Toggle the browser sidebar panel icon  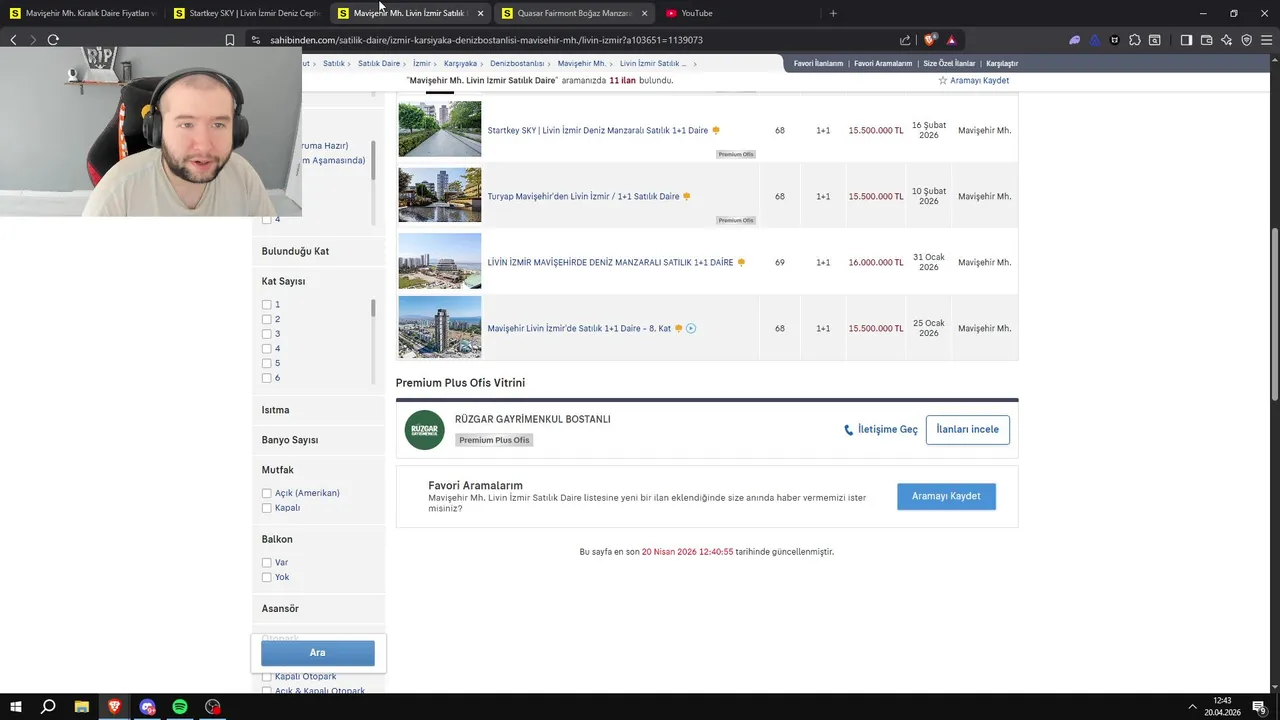(x=1186, y=40)
